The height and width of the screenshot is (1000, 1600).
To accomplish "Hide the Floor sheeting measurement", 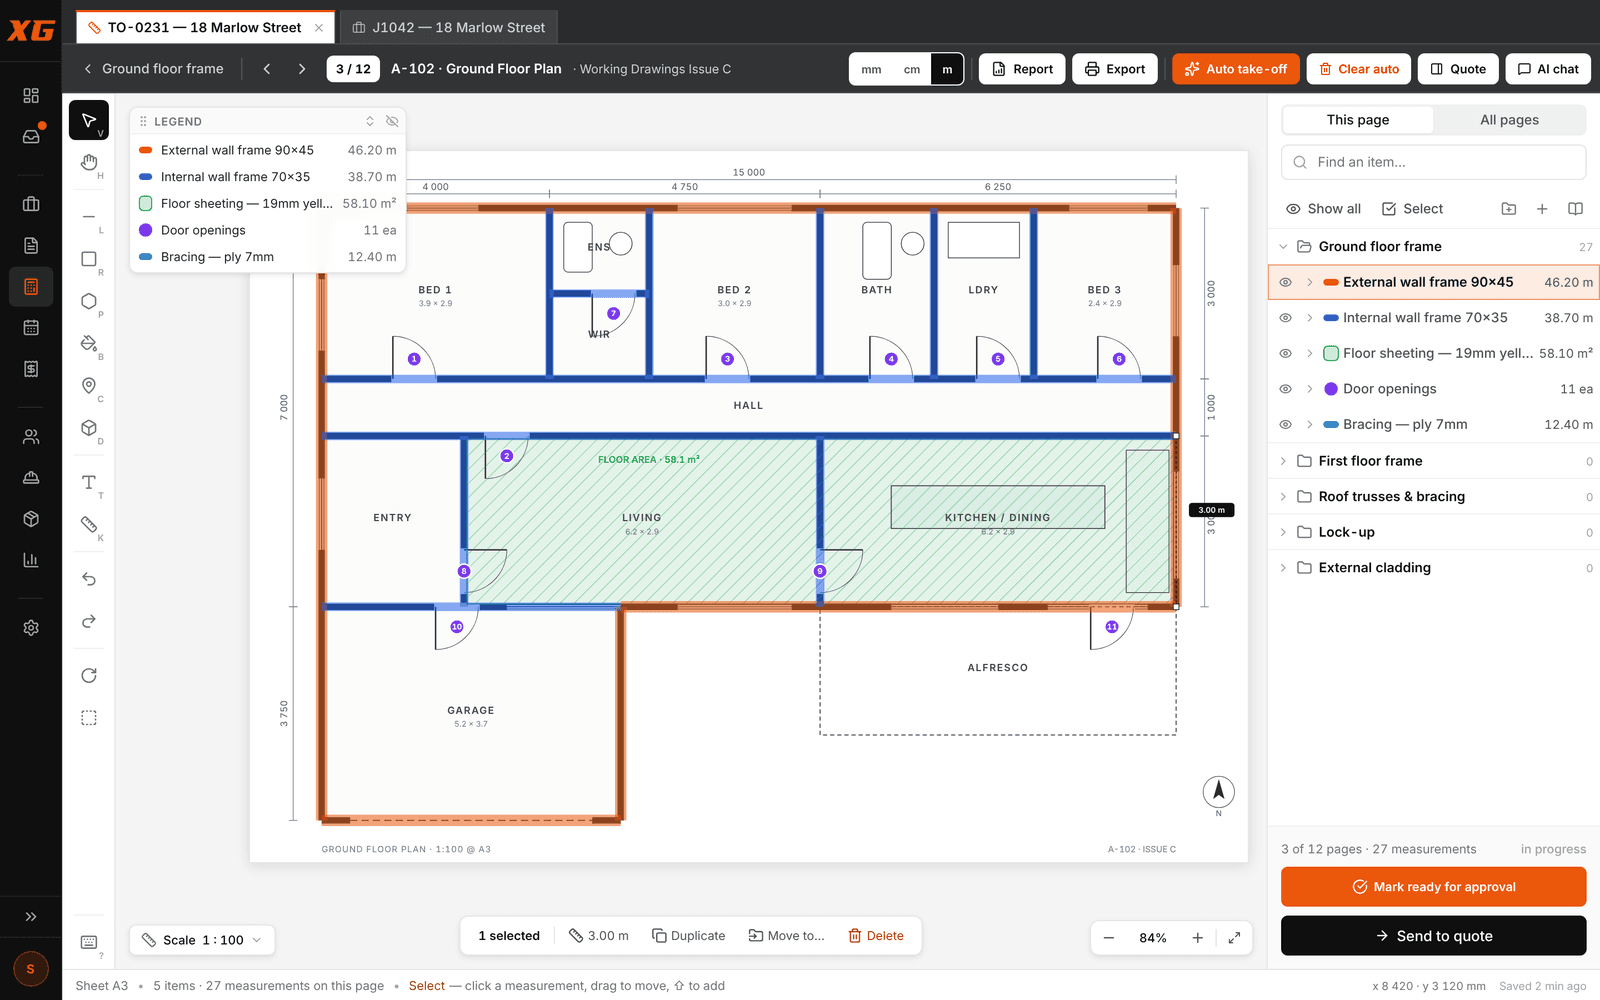I will coord(1286,353).
